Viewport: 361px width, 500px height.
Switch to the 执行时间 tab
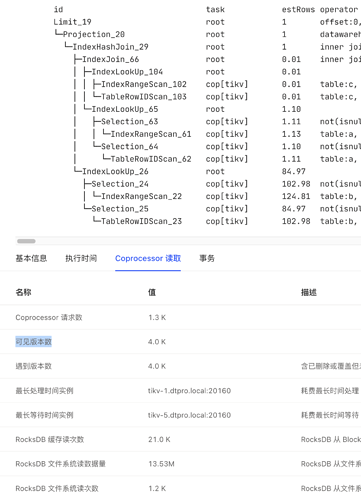[x=81, y=258]
